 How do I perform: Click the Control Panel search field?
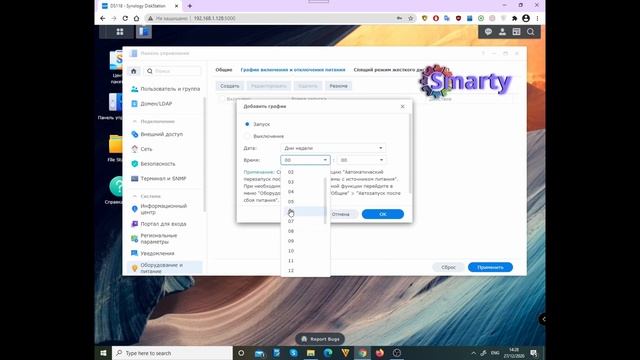tap(173, 71)
